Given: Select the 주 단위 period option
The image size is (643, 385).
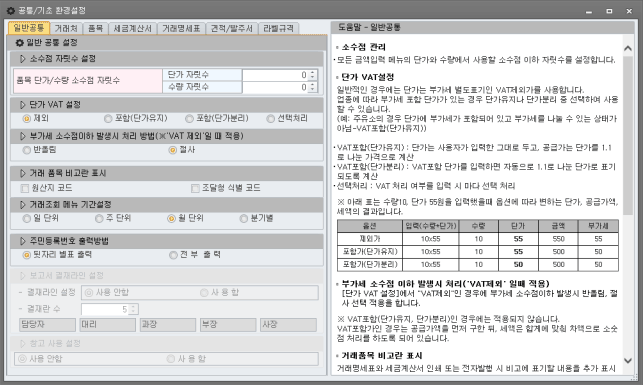Looking at the screenshot, I should pyautogui.click(x=99, y=219).
